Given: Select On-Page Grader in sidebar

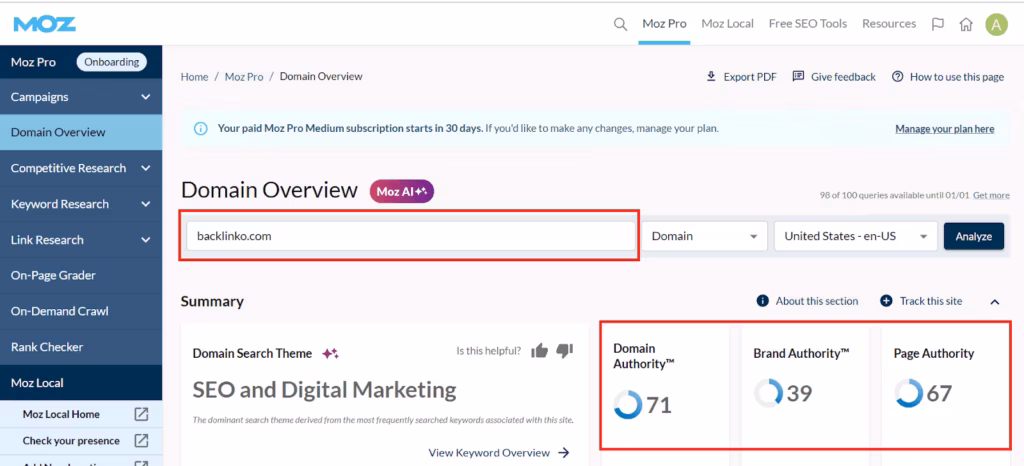Looking at the screenshot, I should (x=53, y=275).
